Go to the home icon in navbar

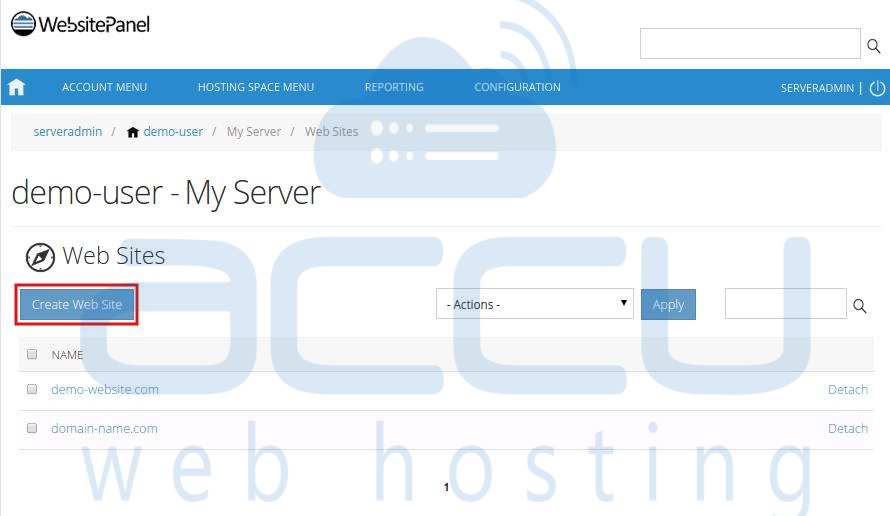(16, 87)
